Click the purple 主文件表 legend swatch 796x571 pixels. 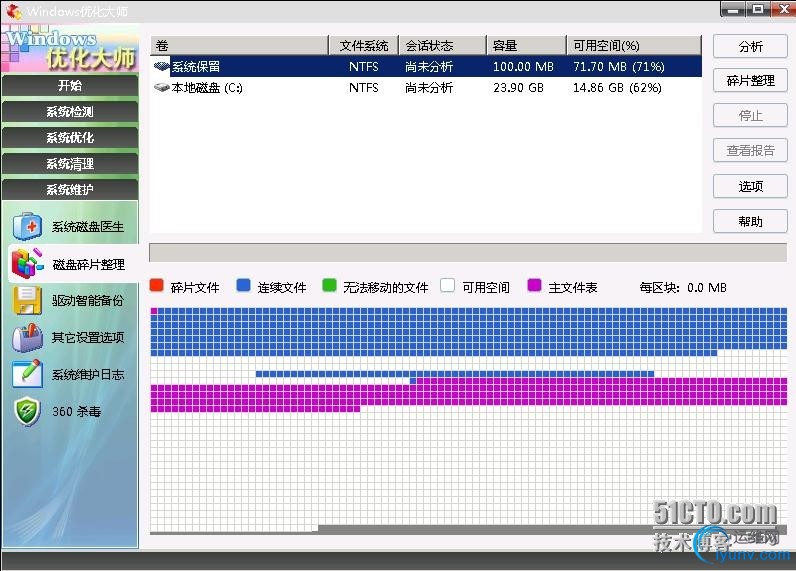click(x=534, y=285)
